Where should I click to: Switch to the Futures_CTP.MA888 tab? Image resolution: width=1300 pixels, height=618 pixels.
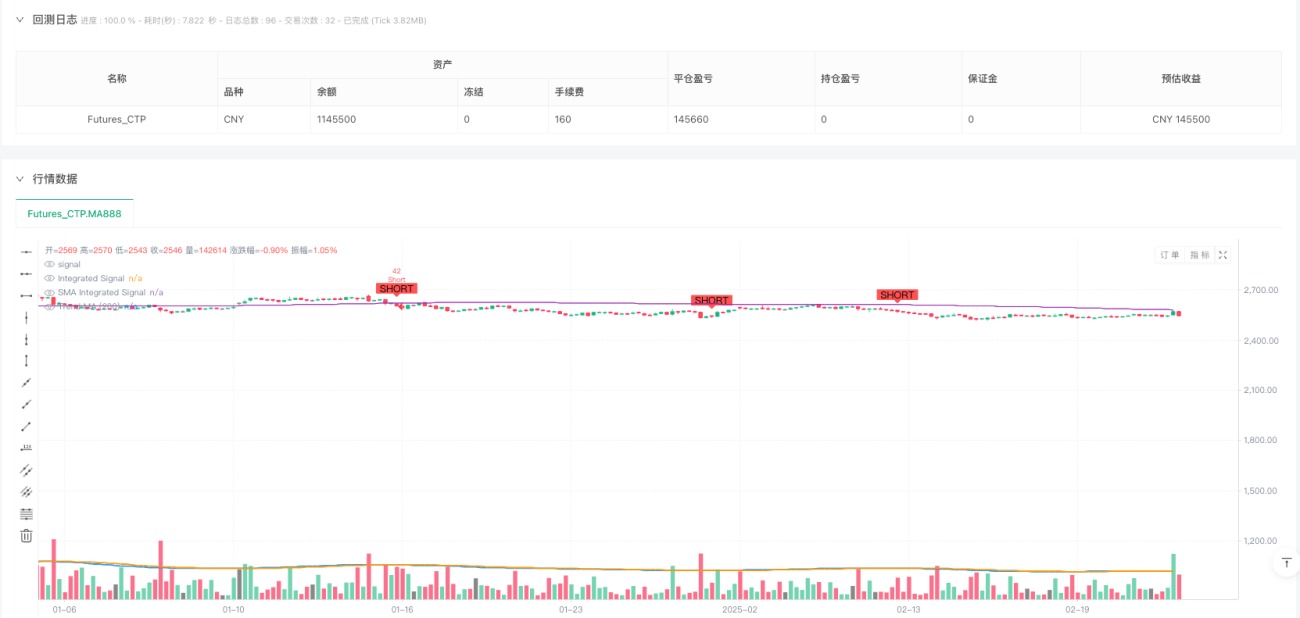(75, 214)
